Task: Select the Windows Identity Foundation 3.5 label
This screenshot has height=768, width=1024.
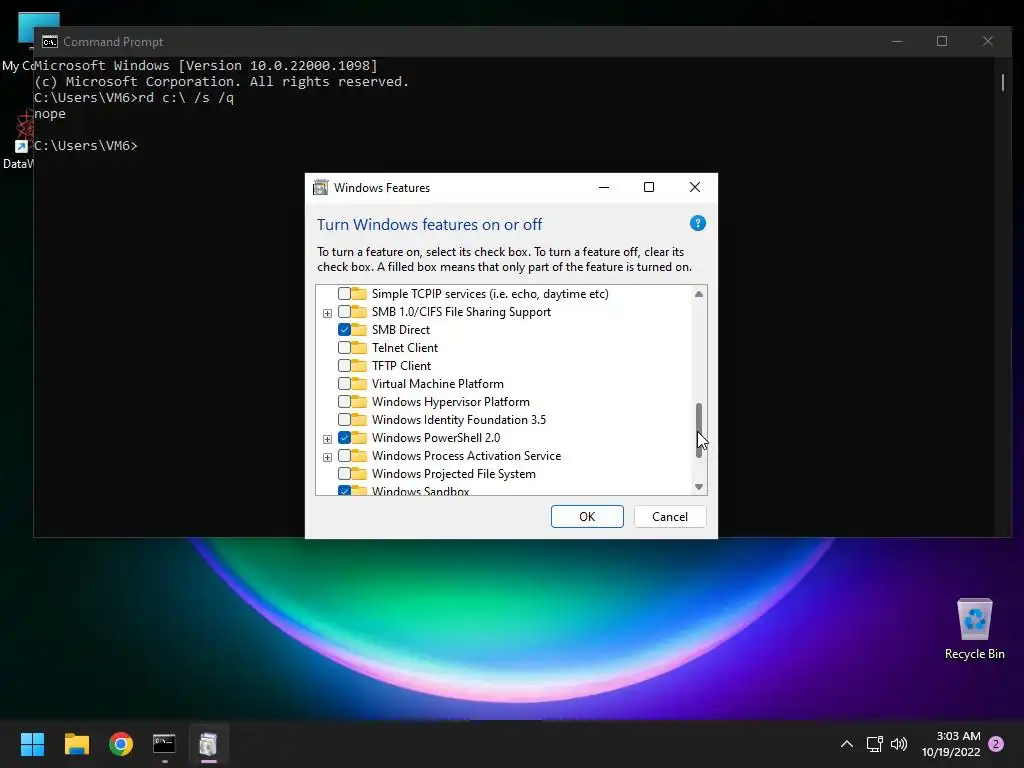Action: 458,419
